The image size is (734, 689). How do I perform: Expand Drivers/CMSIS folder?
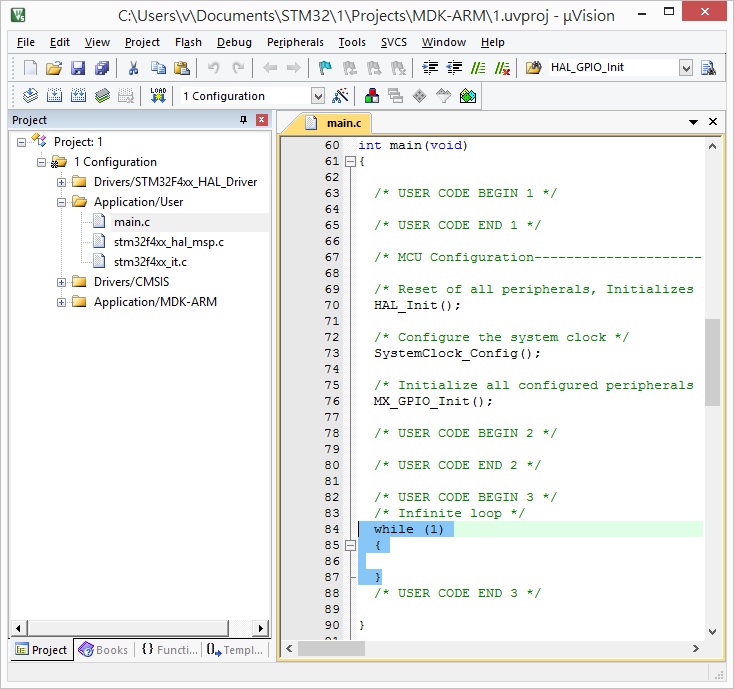61,282
